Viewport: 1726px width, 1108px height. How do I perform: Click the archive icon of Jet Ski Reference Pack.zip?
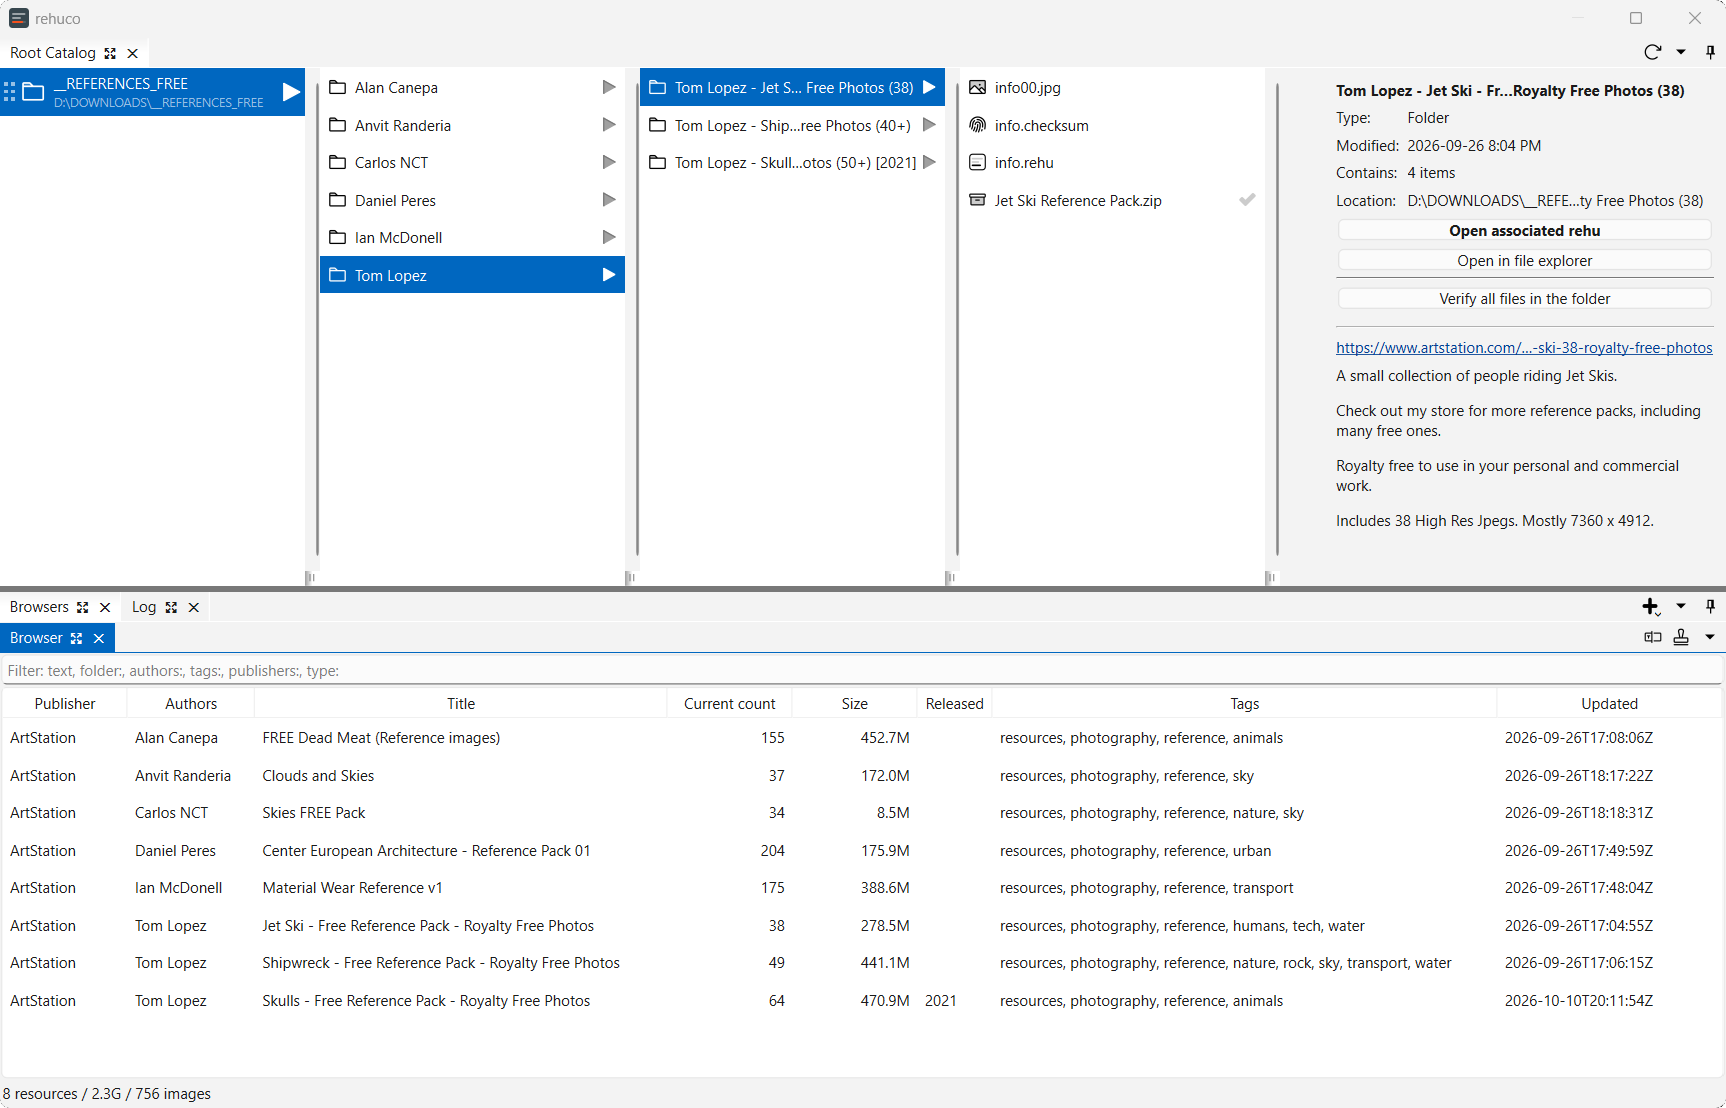(x=978, y=200)
